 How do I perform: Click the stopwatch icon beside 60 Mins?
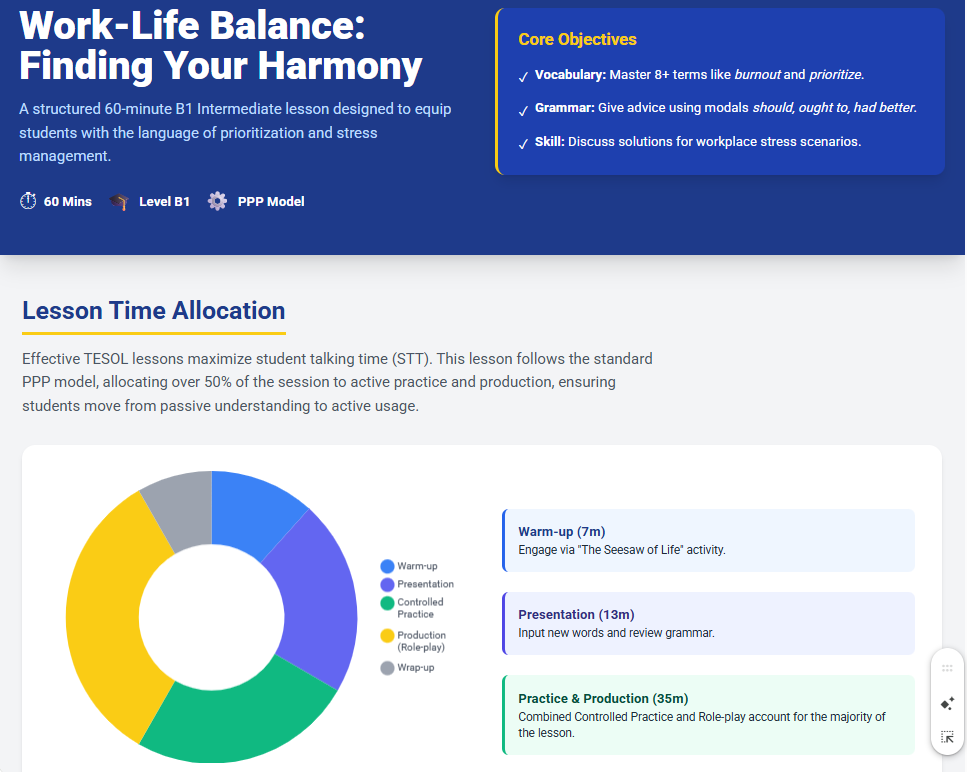[28, 202]
